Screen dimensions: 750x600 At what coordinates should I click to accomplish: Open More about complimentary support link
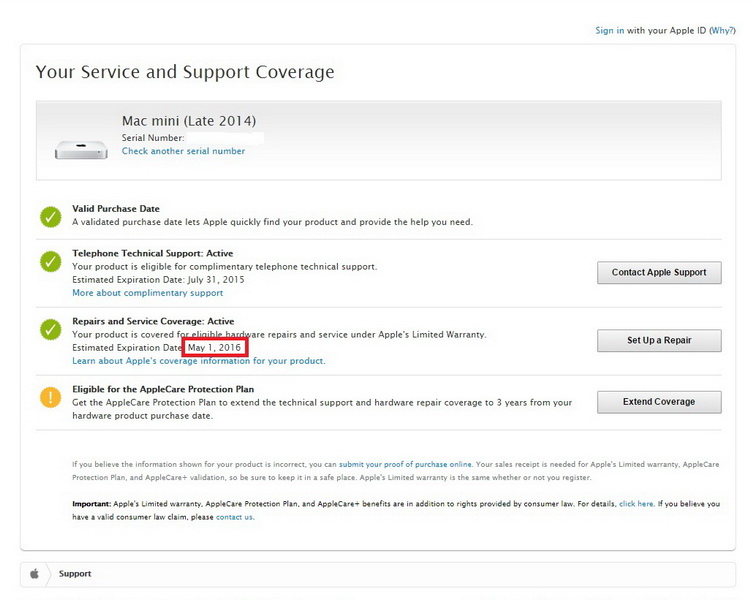coord(147,293)
